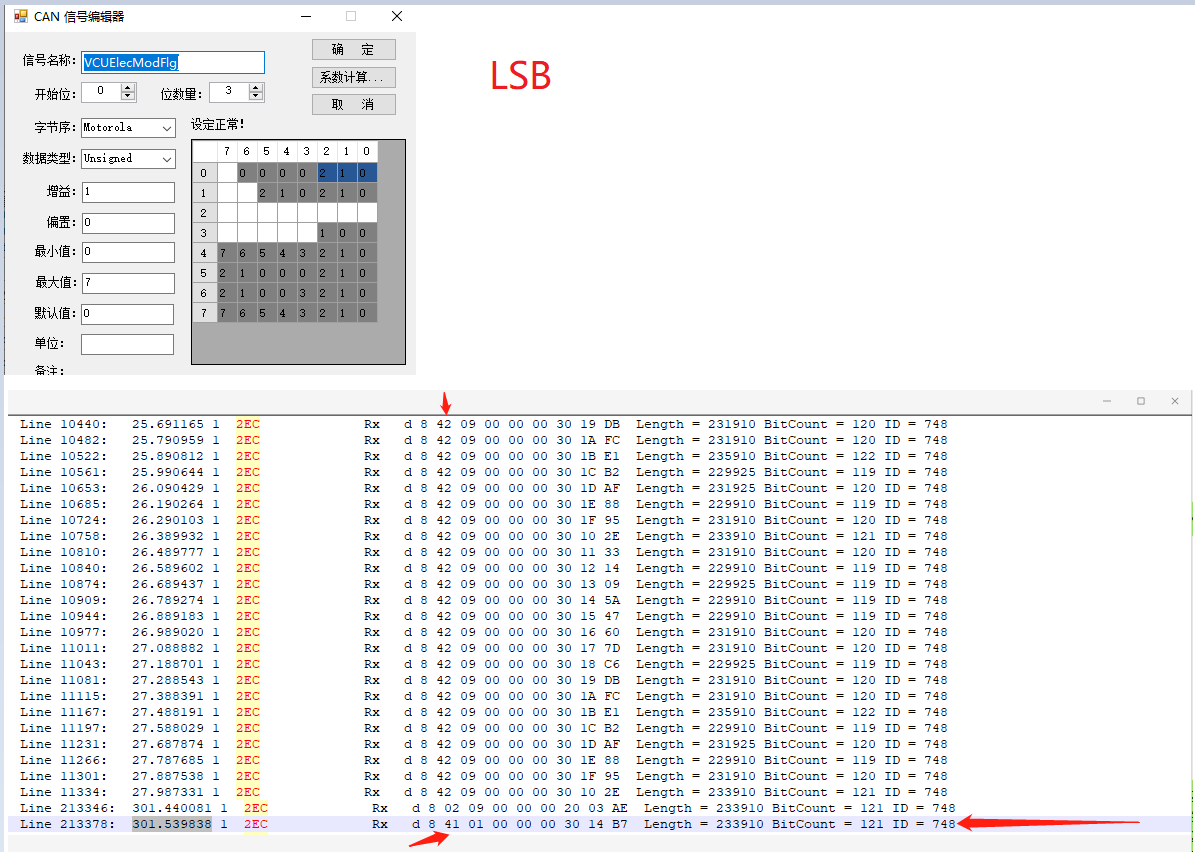Click row label 4 in the bit matrix
This screenshot has height=852, width=1195.
point(204,252)
